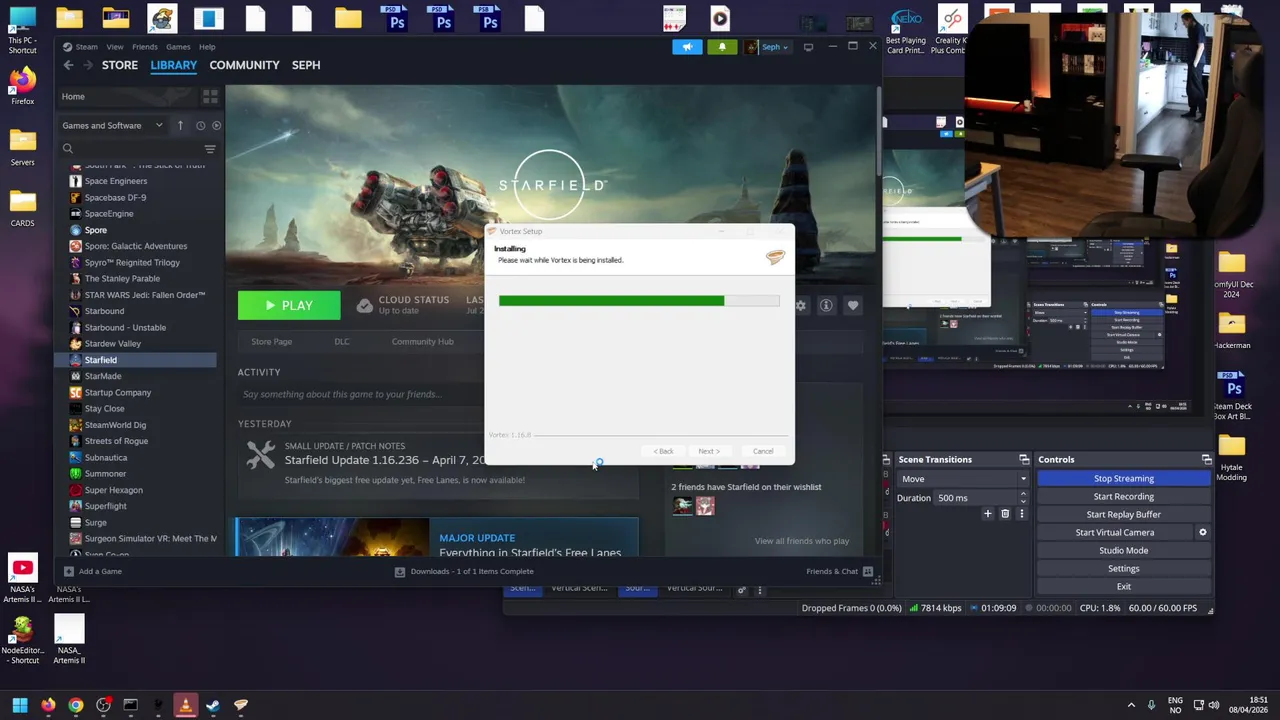Toggle OBS Studio Mode
Image resolution: width=1280 pixels, height=720 pixels.
coord(1123,551)
